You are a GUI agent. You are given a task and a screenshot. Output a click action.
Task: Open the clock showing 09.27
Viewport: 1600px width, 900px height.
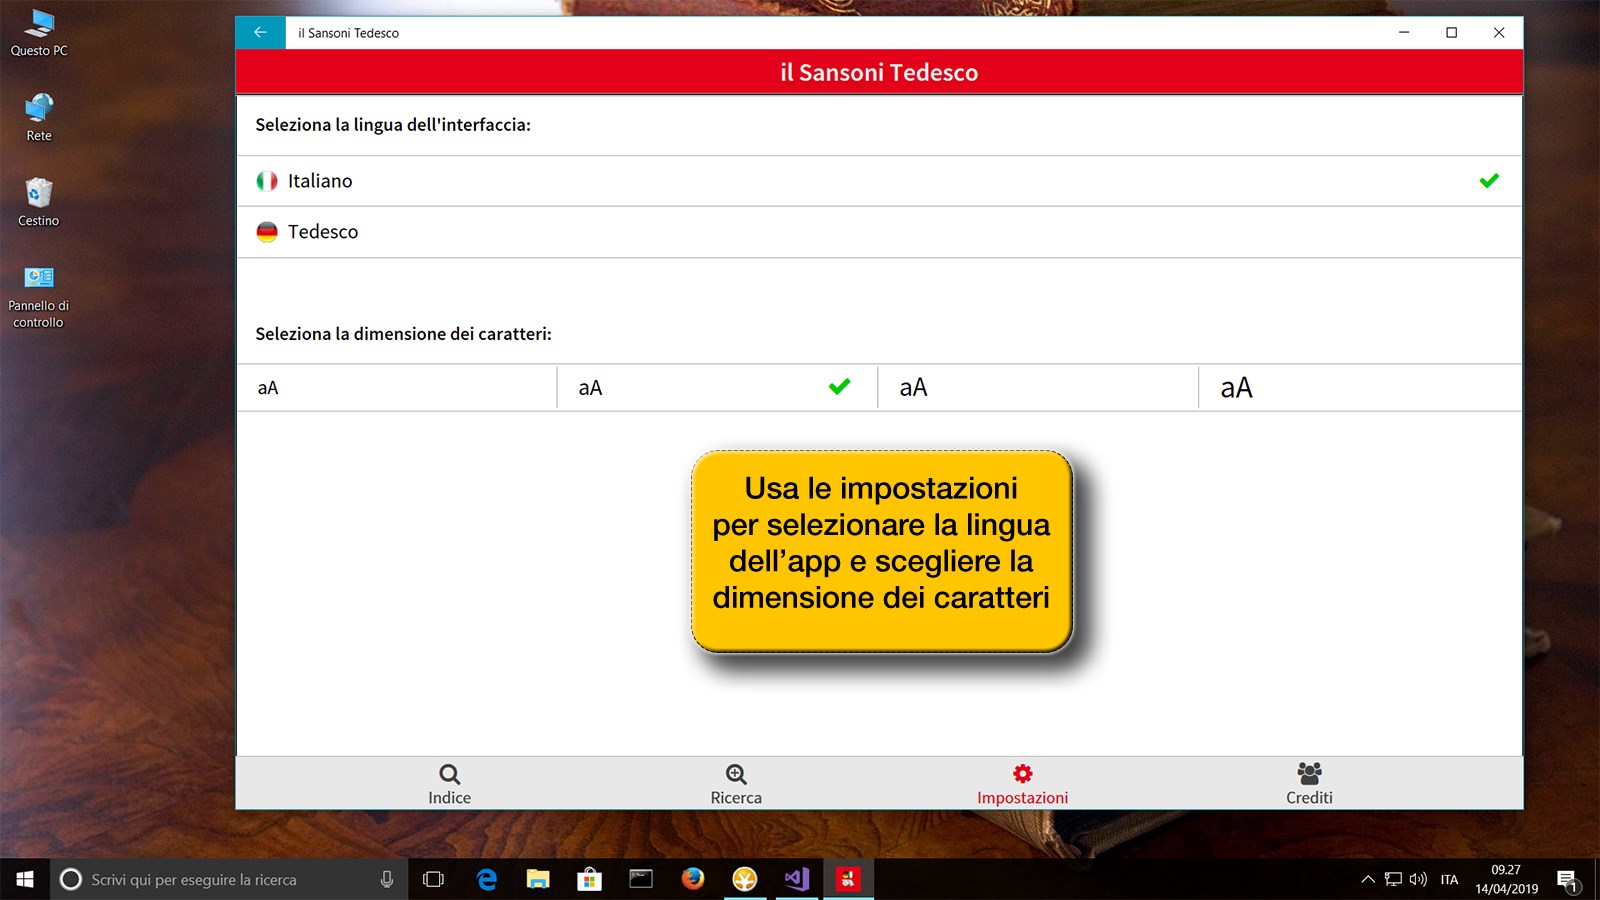coord(1506,879)
